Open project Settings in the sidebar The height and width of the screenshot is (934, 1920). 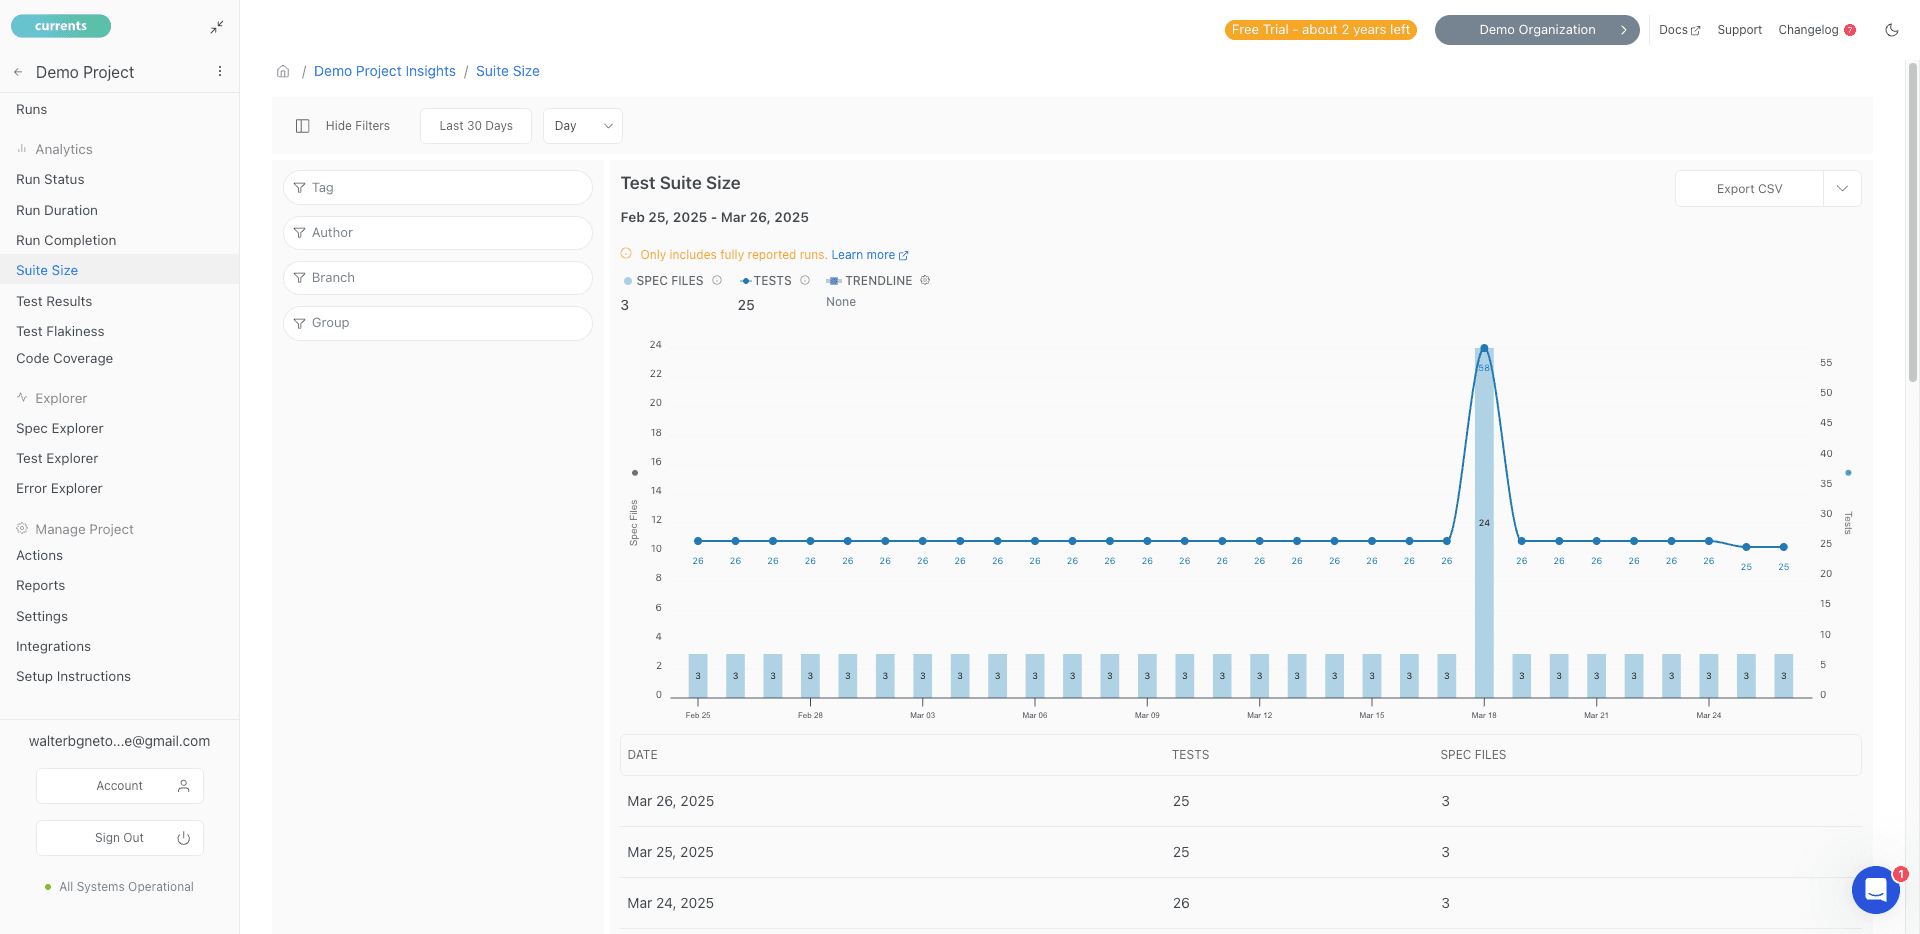[42, 617]
